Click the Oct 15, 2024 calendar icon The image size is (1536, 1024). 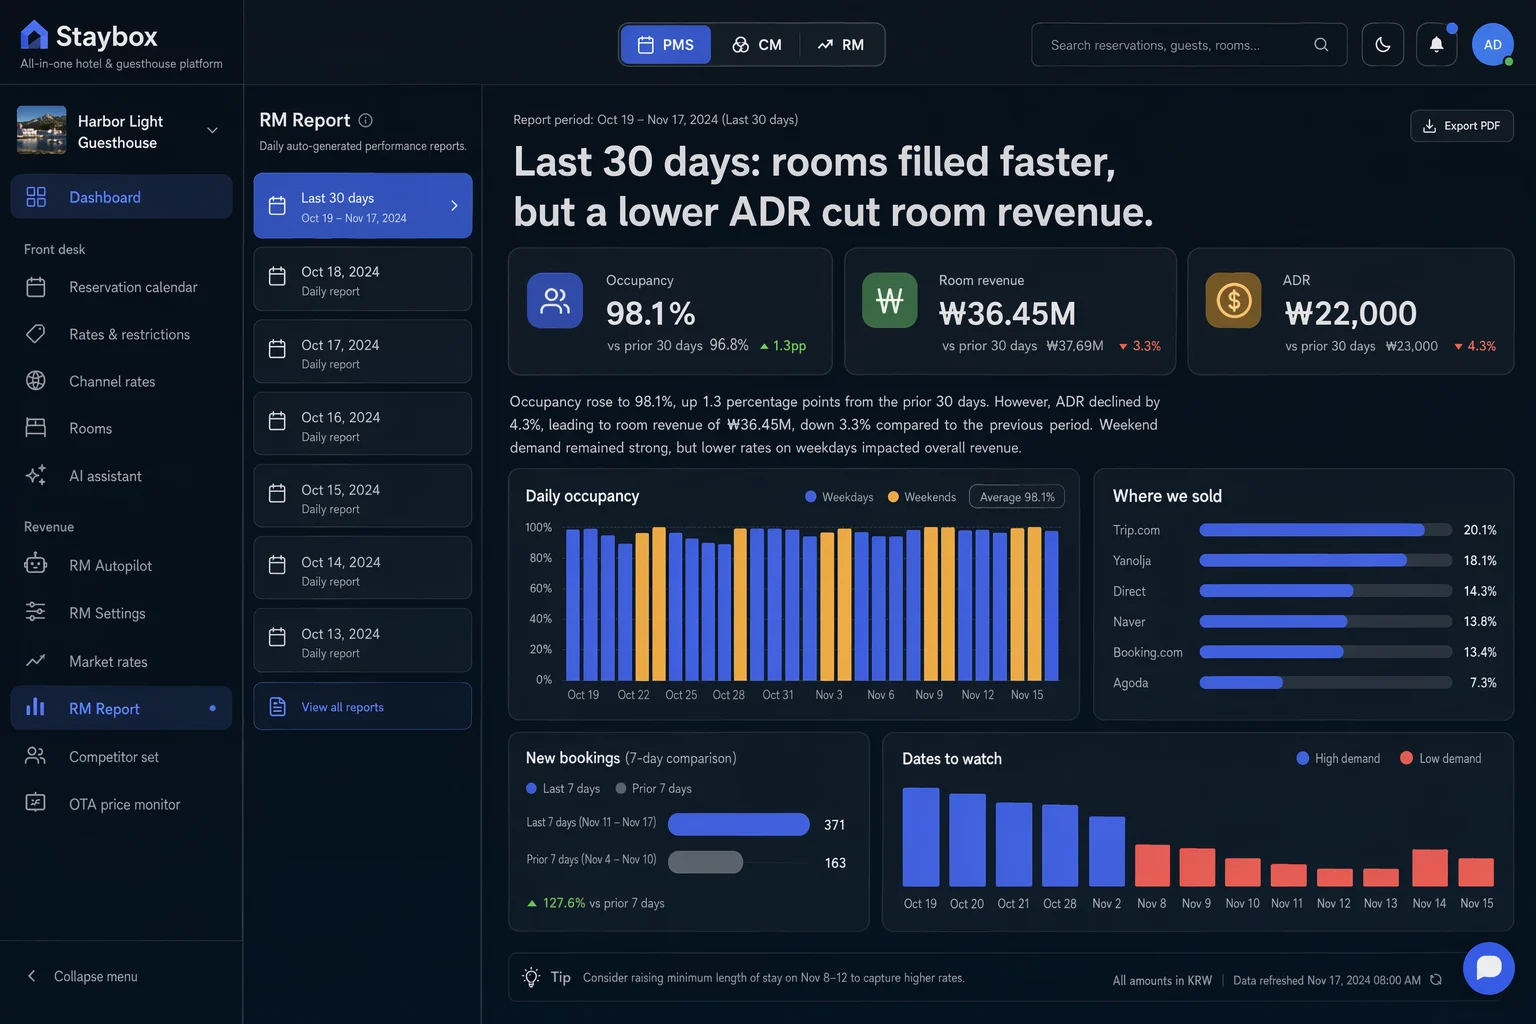[278, 494]
